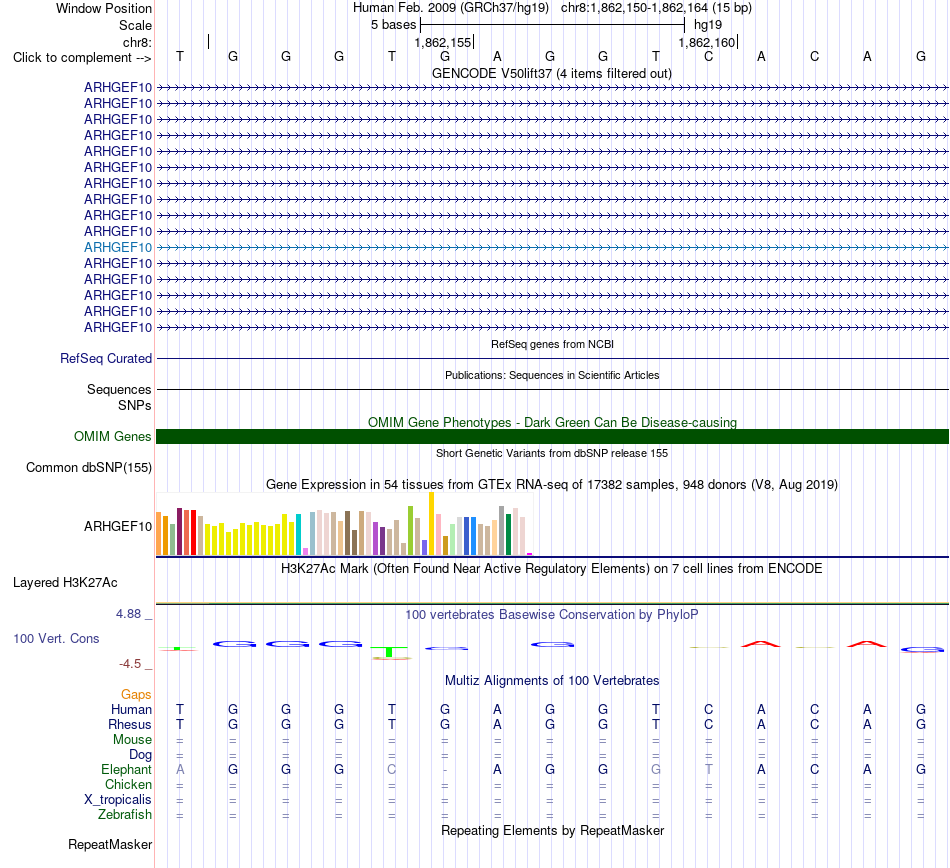This screenshot has width=950, height=868.
Task: Select the light-blue highlighted ARHGEF10 transcript label
Action: point(118,247)
